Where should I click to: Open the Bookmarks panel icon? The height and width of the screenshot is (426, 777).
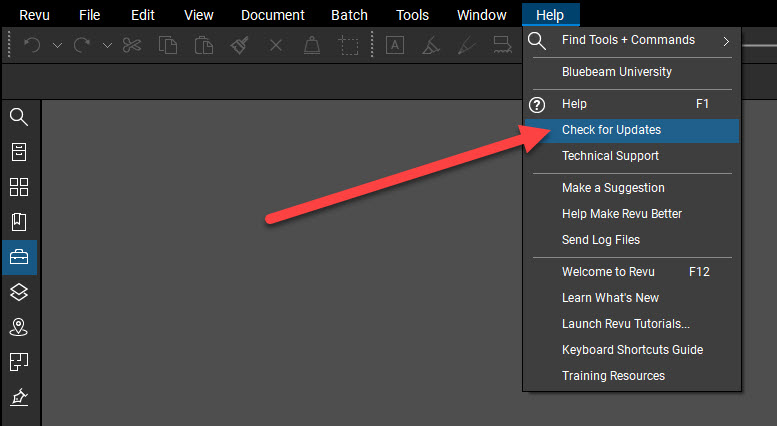pyautogui.click(x=19, y=222)
